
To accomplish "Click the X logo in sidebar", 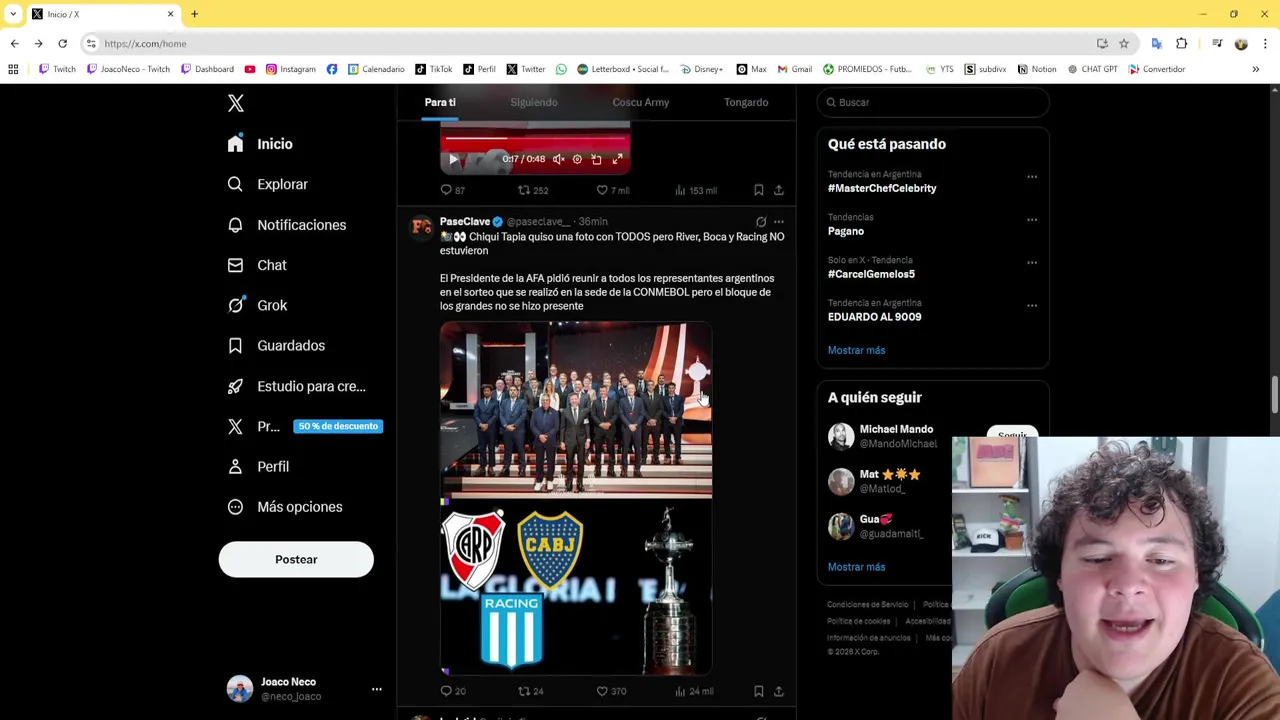I will click(x=236, y=103).
